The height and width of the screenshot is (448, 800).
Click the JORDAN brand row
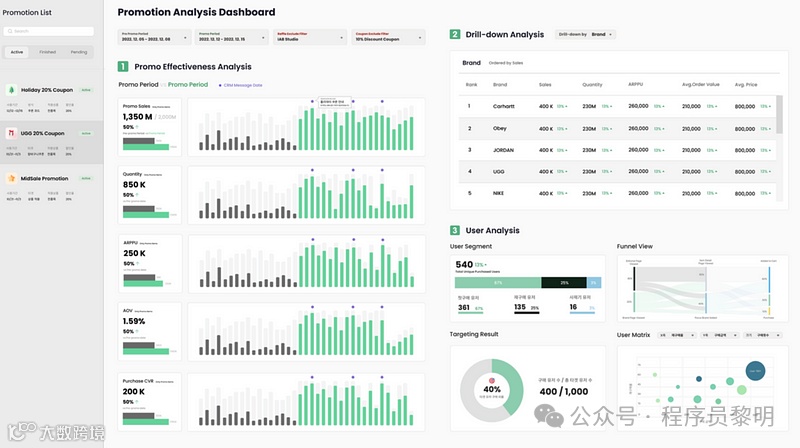click(x=617, y=150)
